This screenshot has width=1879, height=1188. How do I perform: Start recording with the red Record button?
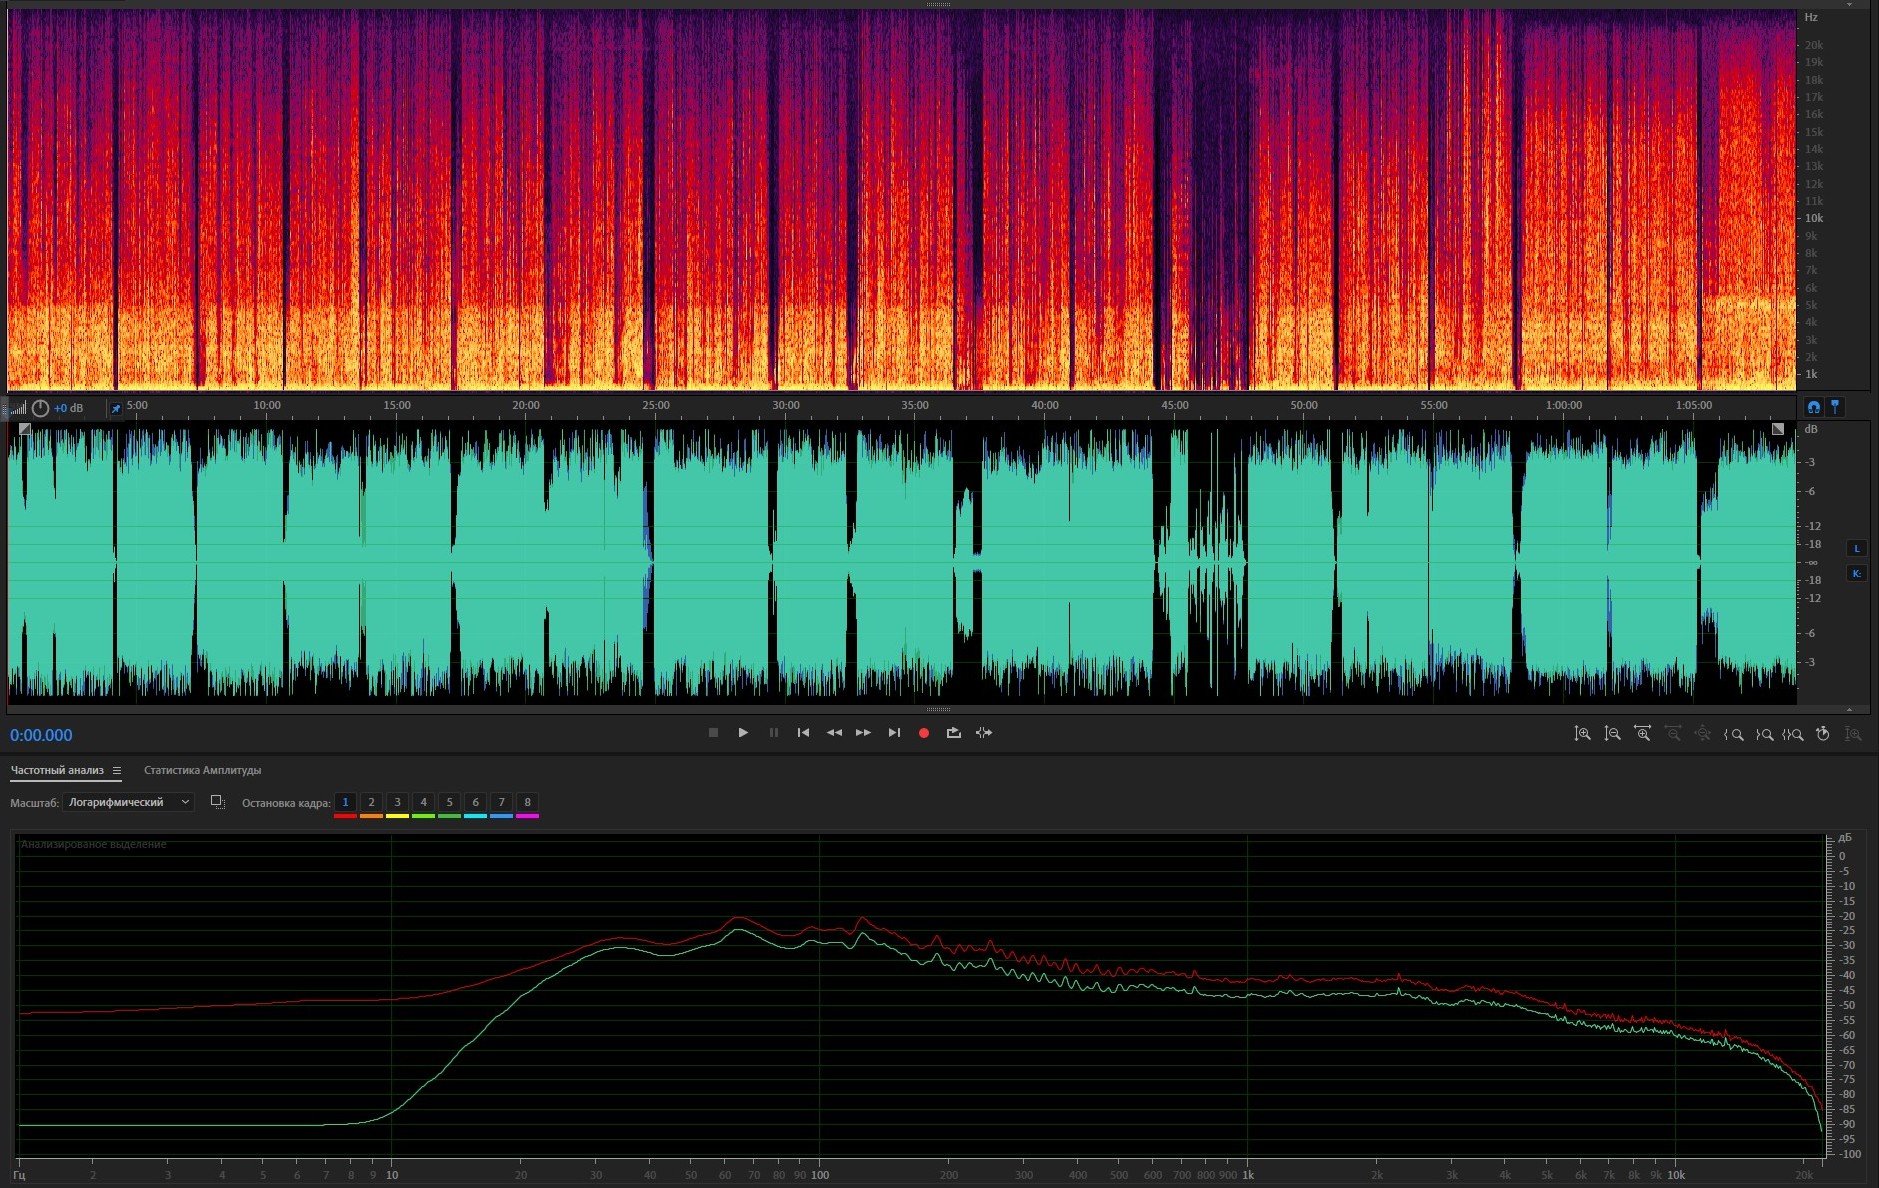coord(924,733)
